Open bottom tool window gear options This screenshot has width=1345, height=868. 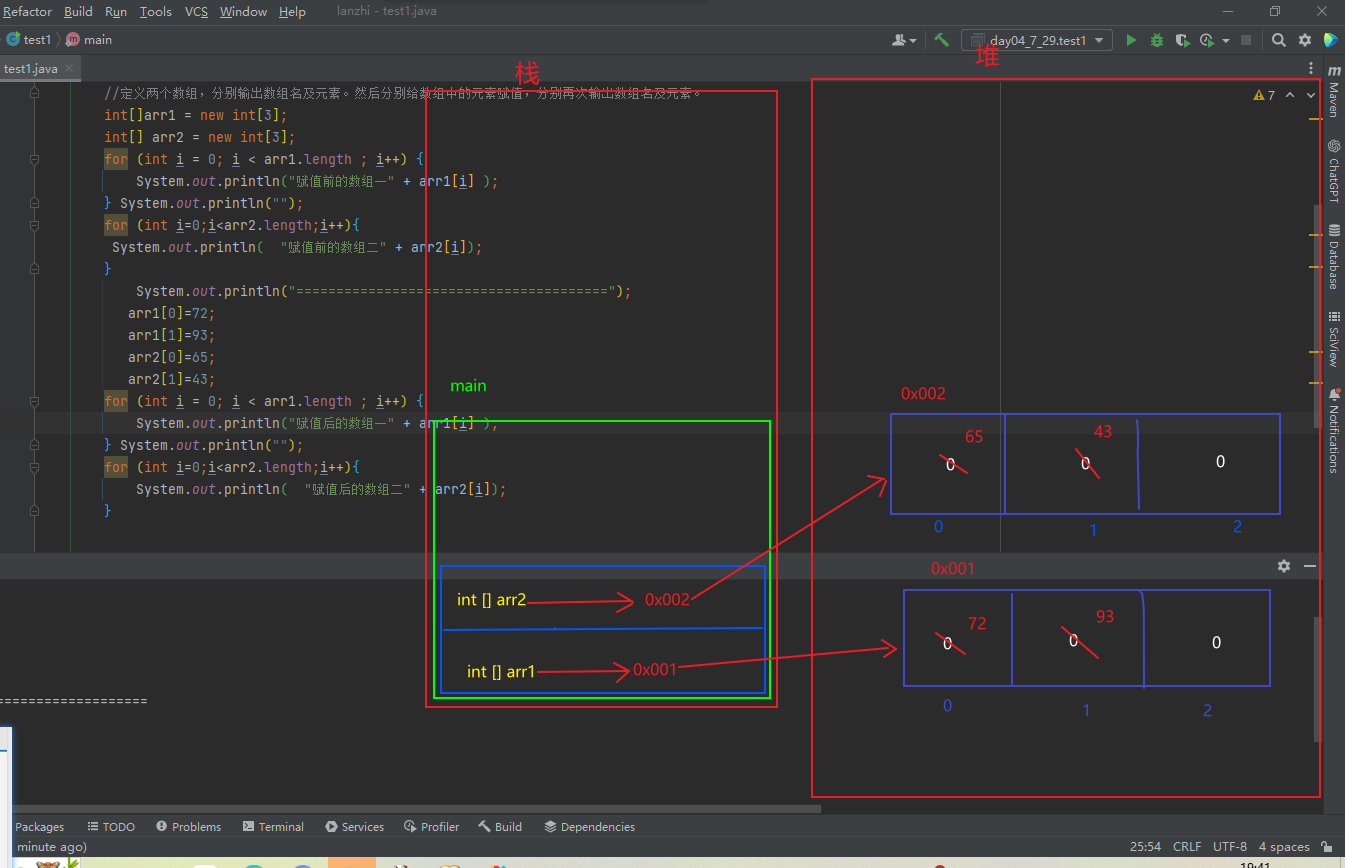tap(1284, 566)
